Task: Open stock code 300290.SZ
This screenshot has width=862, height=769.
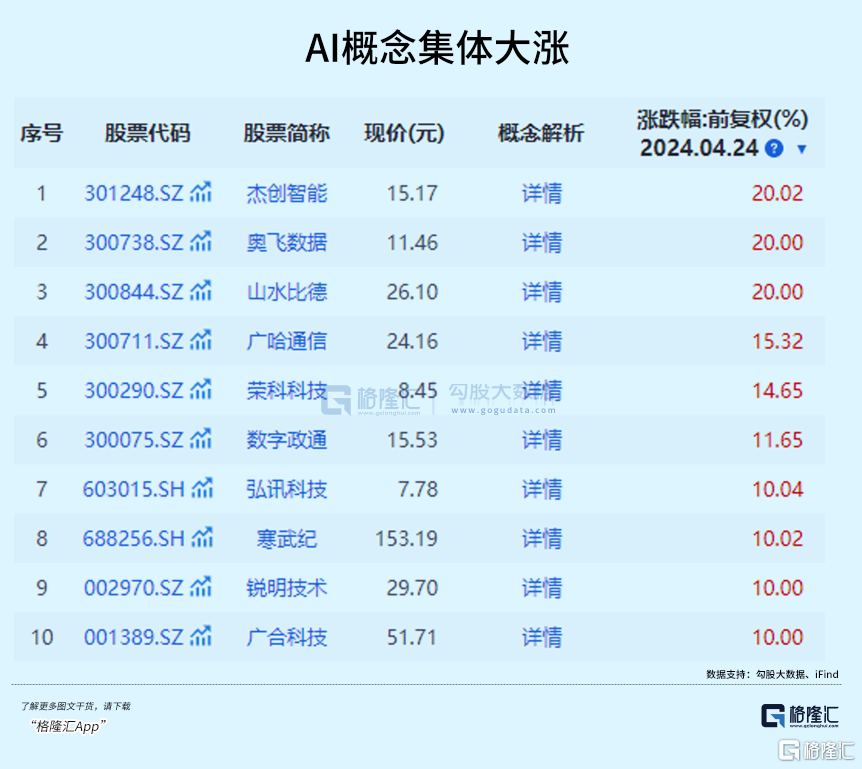Action: pyautogui.click(x=133, y=390)
